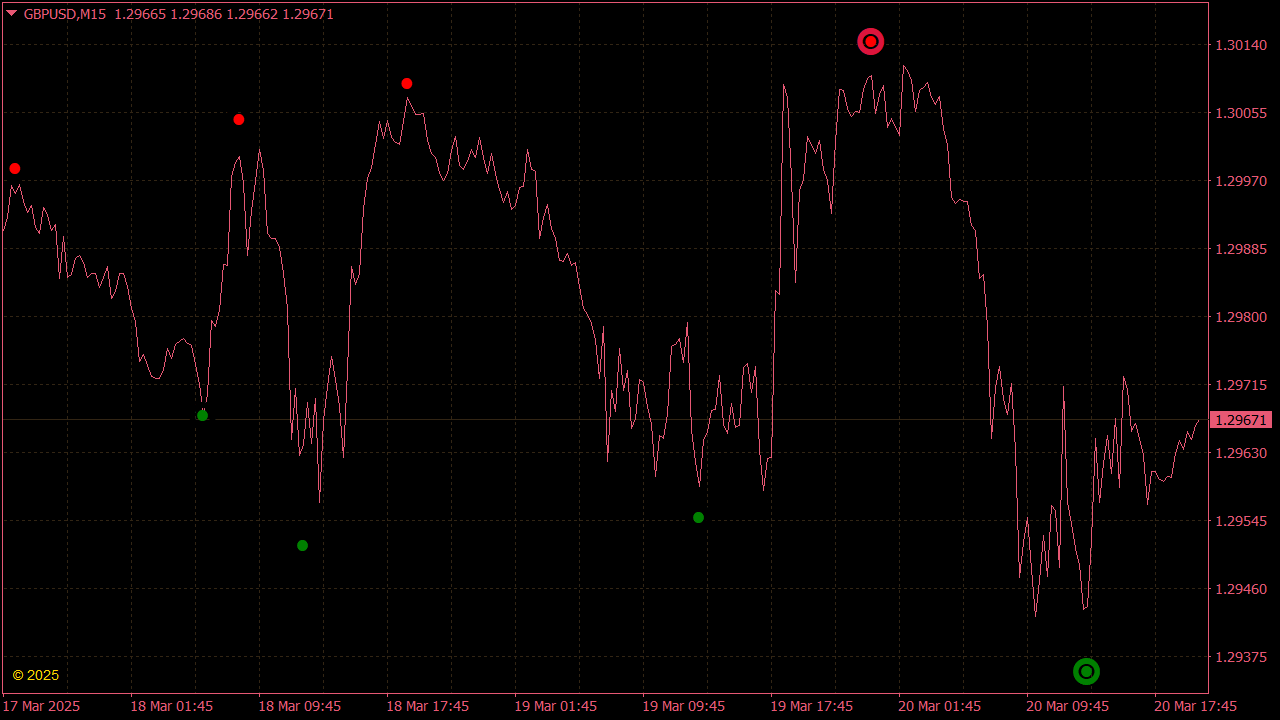Screen dimensions: 1280x720
Task: Click the 18 Mar 09:45 time label
Action: tap(300, 706)
